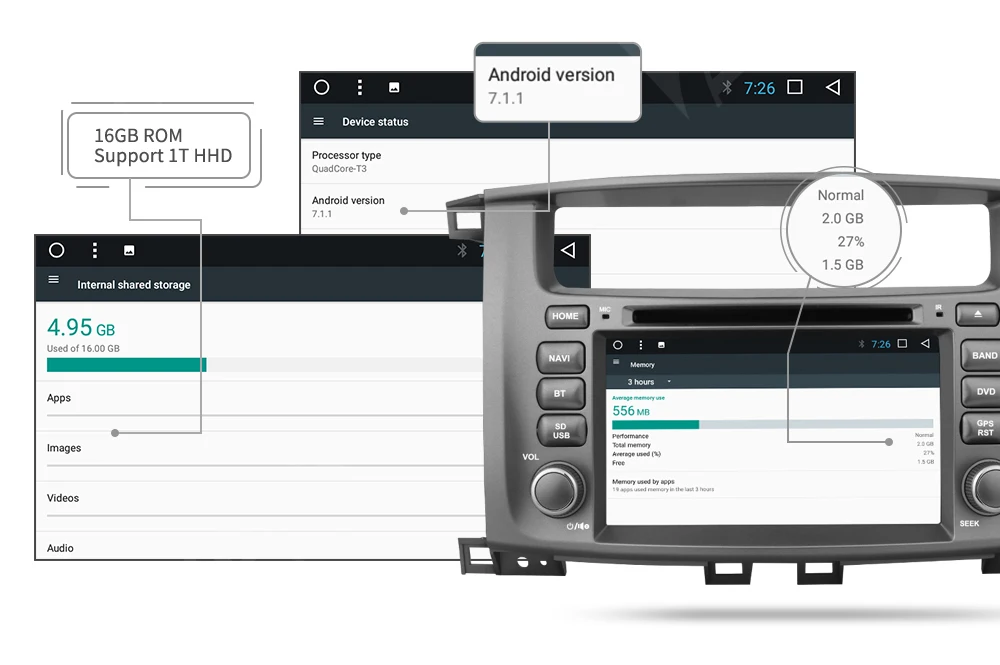Open hamburger menu beside Device status title
The height and width of the screenshot is (665, 1000).
point(318,121)
